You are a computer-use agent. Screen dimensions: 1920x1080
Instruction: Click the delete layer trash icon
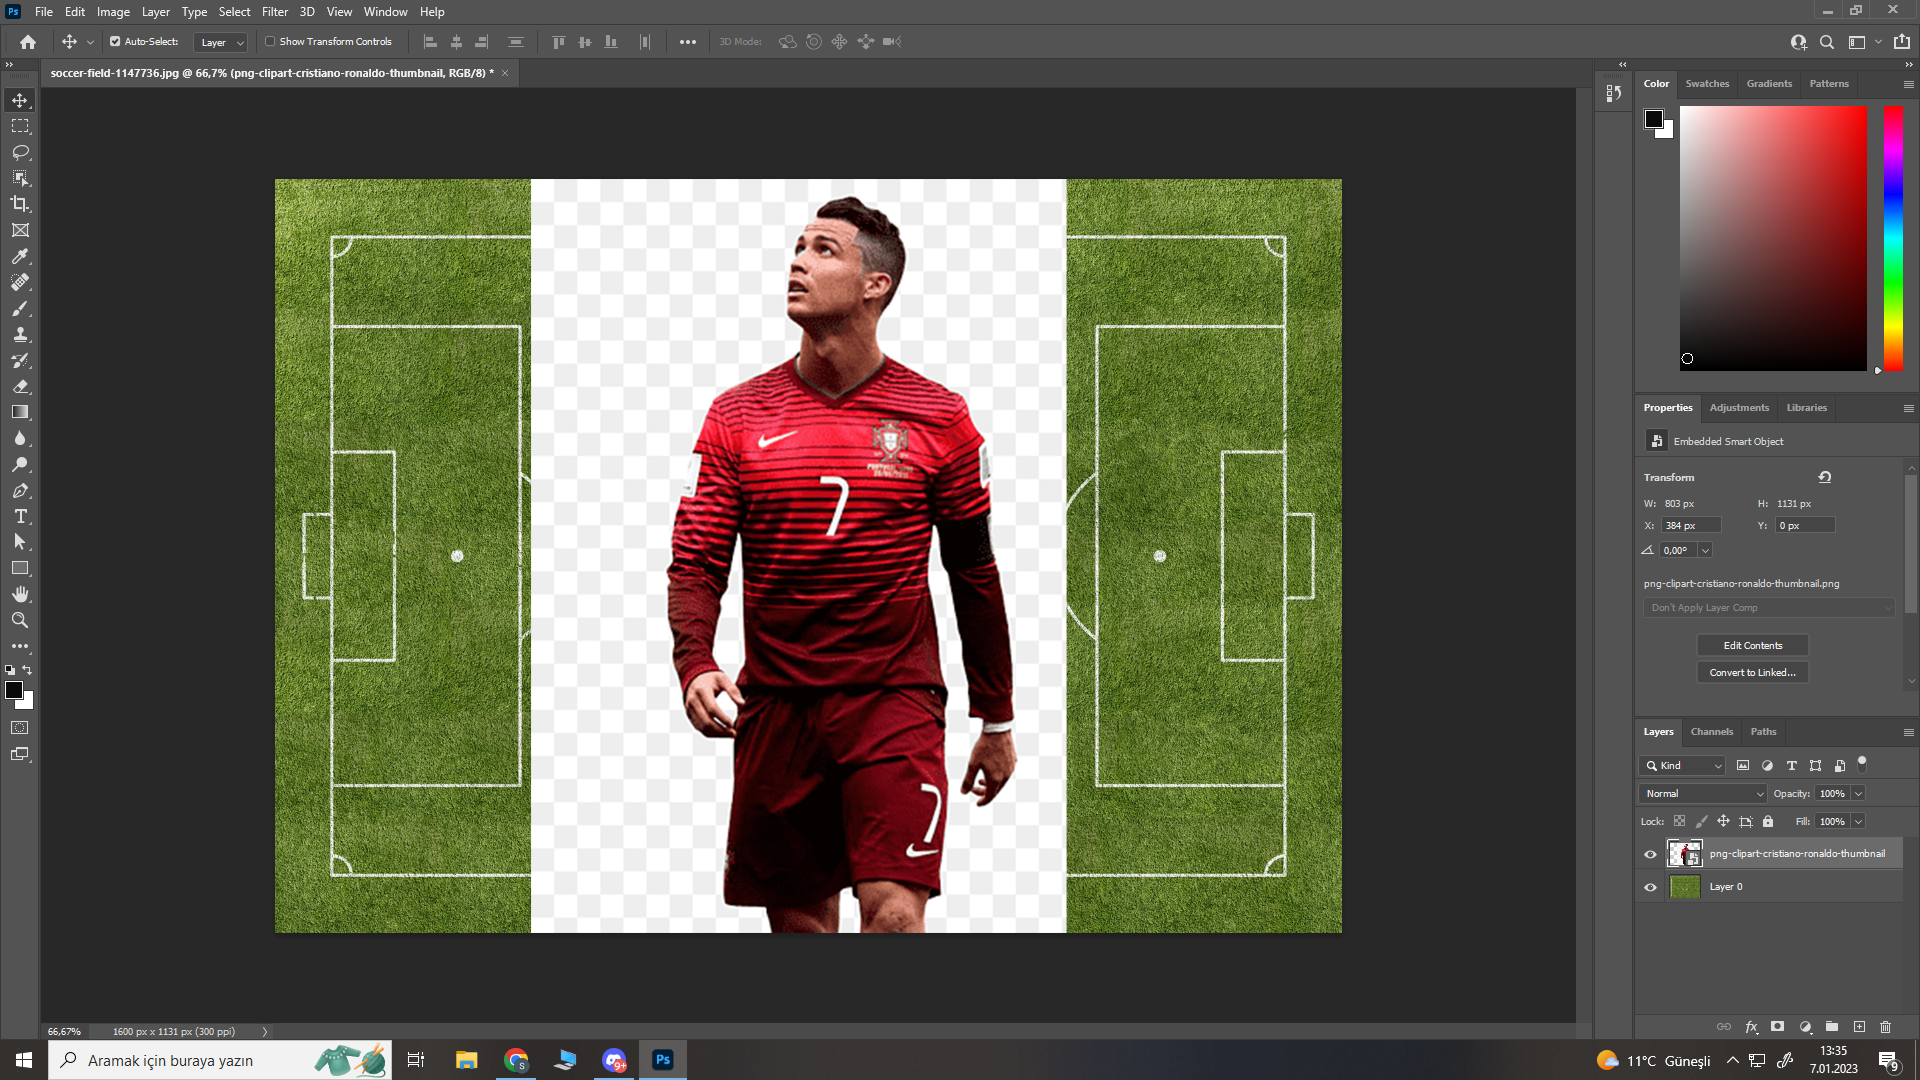click(1886, 1027)
